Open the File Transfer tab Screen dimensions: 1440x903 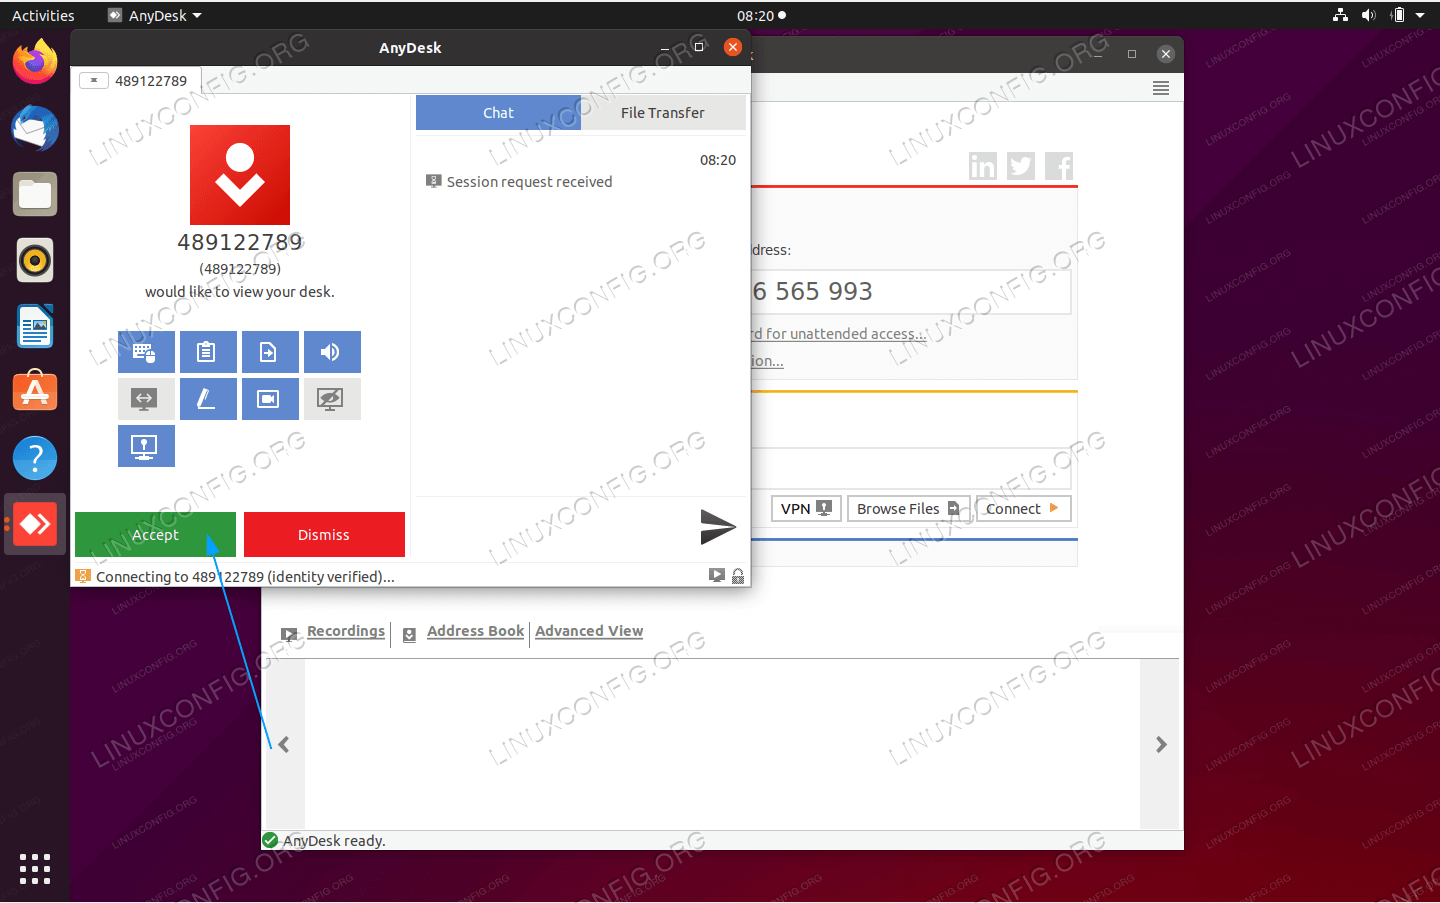tap(663, 113)
